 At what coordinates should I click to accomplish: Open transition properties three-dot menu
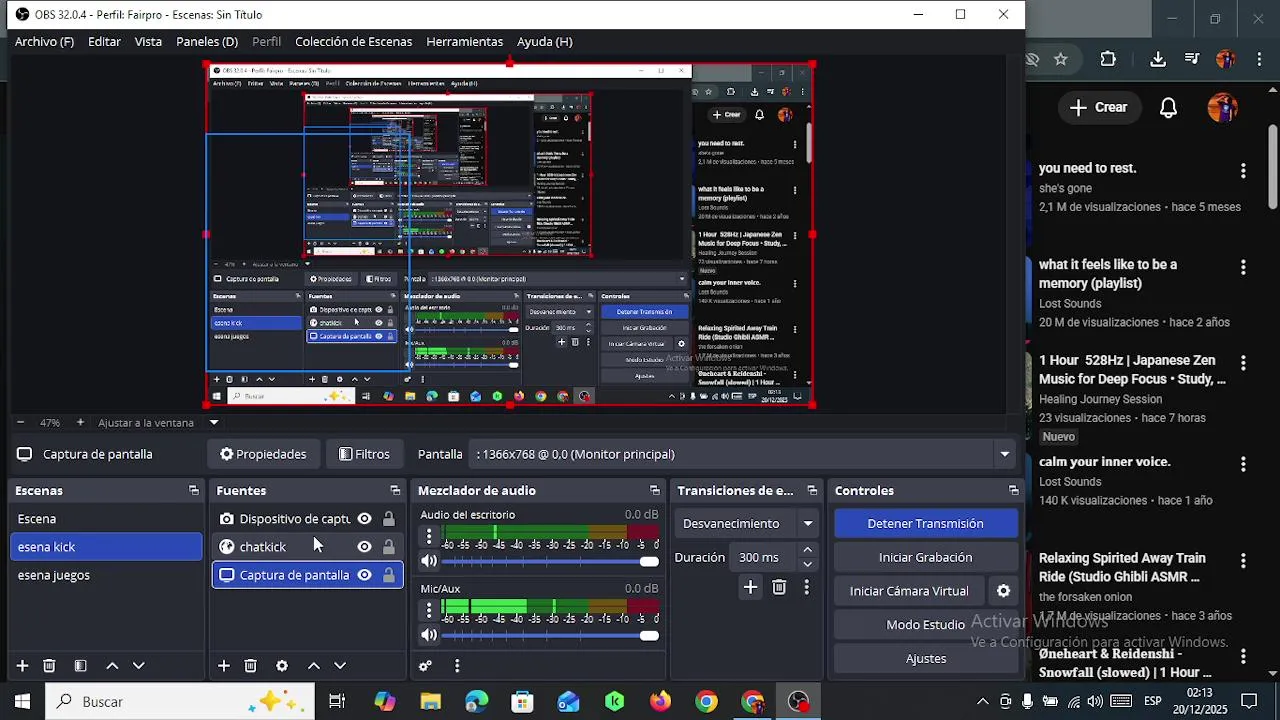[x=806, y=587]
